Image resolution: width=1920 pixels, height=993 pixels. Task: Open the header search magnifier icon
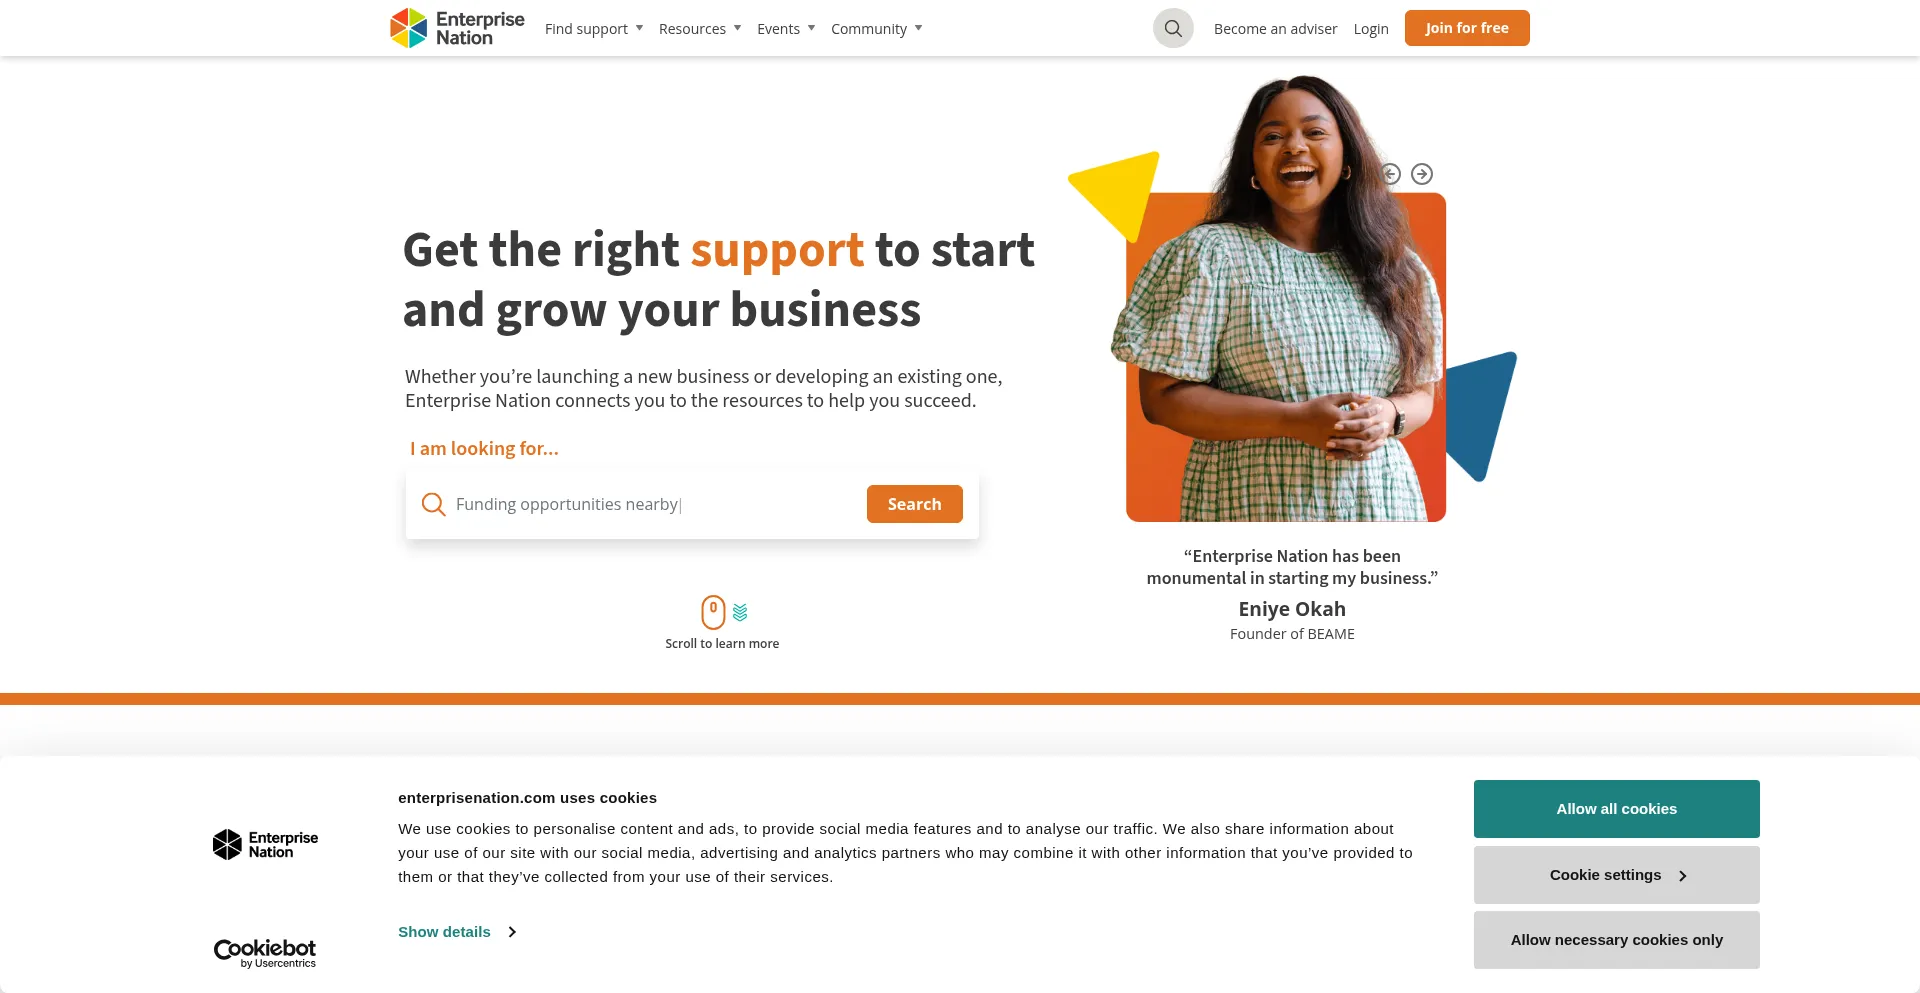[x=1173, y=28]
